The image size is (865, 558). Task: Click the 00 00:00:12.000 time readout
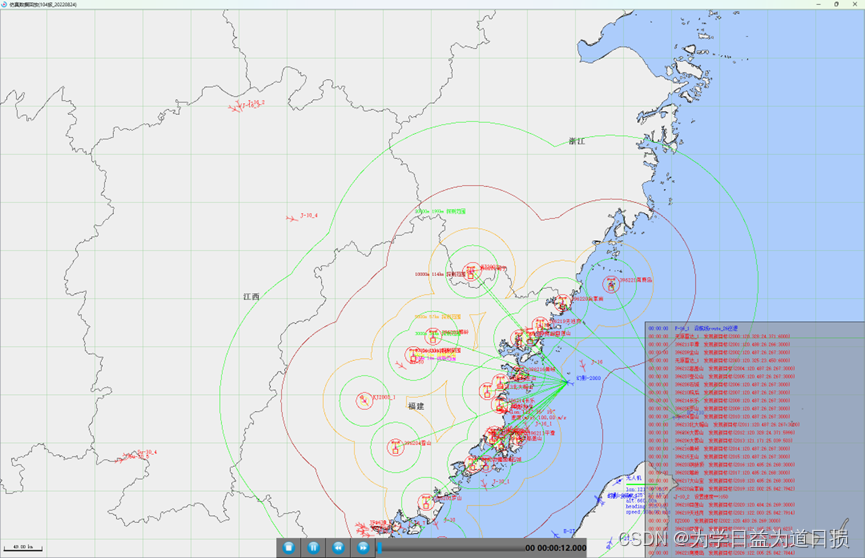click(556, 548)
